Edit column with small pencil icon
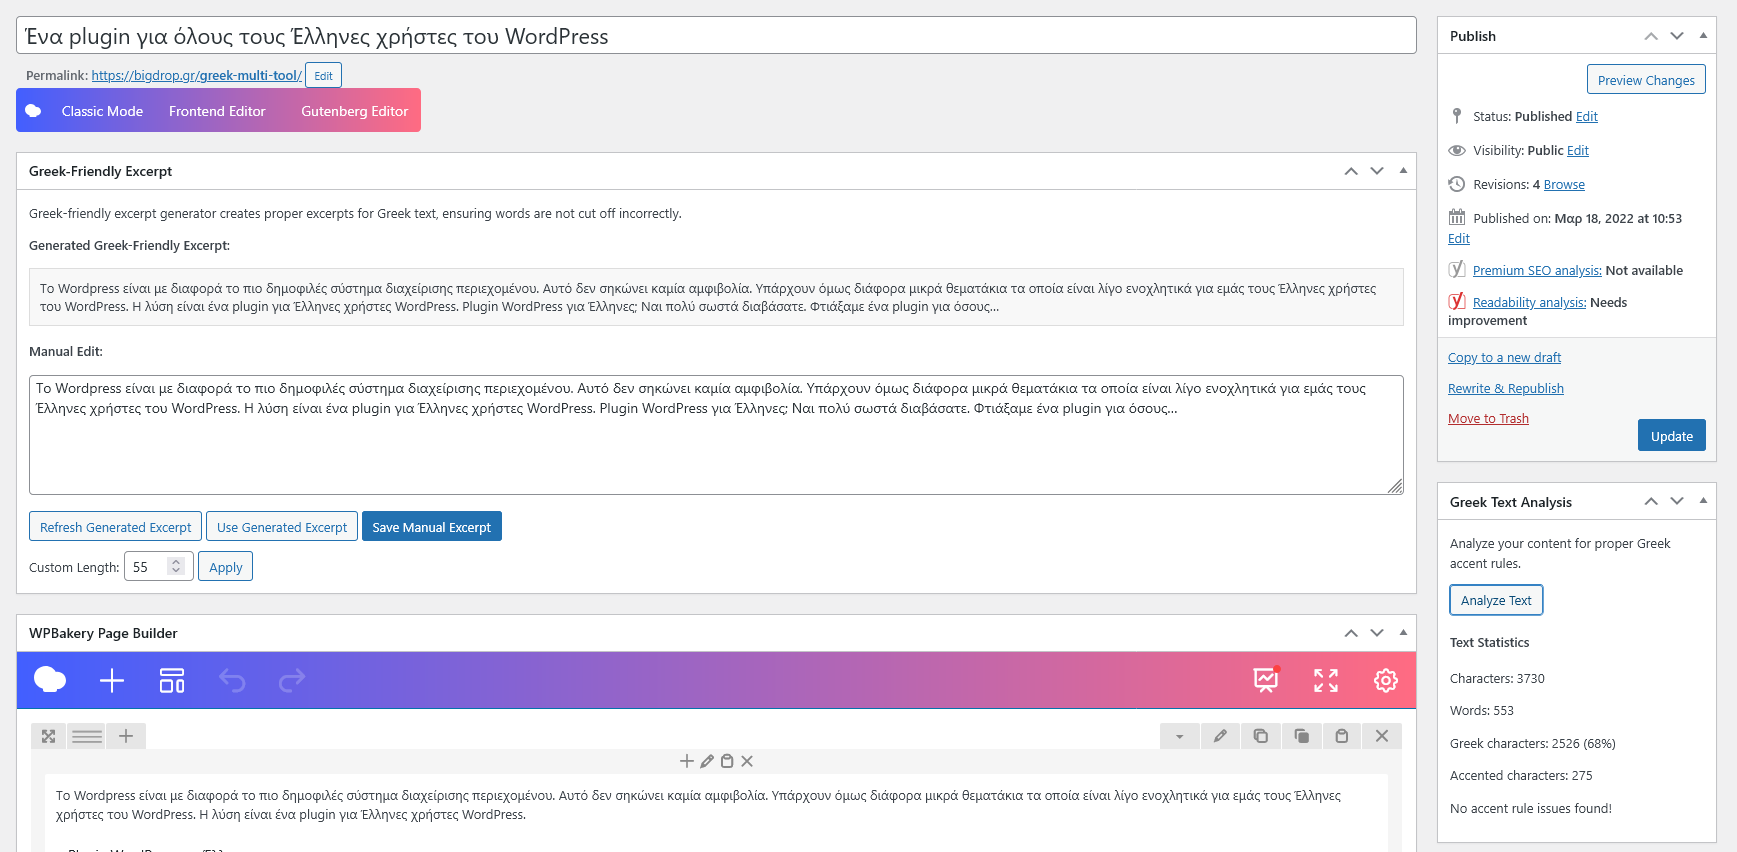The width and height of the screenshot is (1737, 852). pos(707,761)
